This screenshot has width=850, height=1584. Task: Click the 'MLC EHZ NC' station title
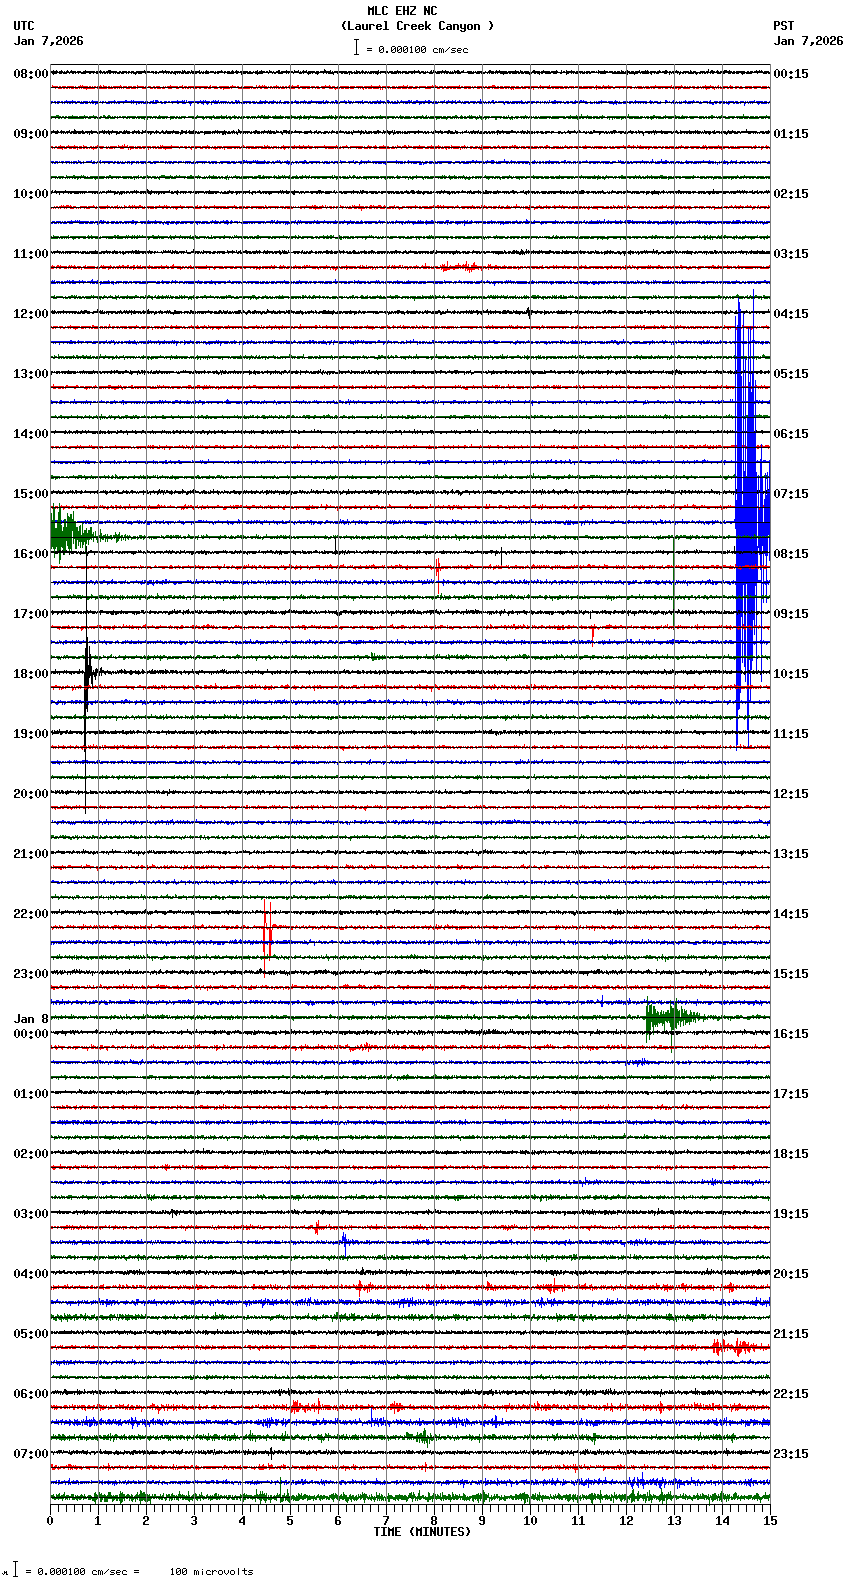tap(402, 11)
